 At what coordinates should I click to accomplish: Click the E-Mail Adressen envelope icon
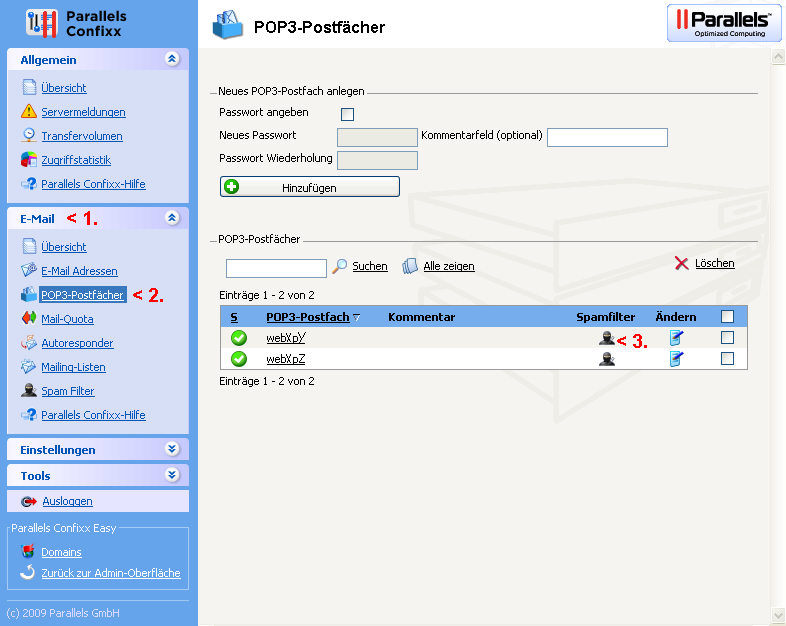29,270
